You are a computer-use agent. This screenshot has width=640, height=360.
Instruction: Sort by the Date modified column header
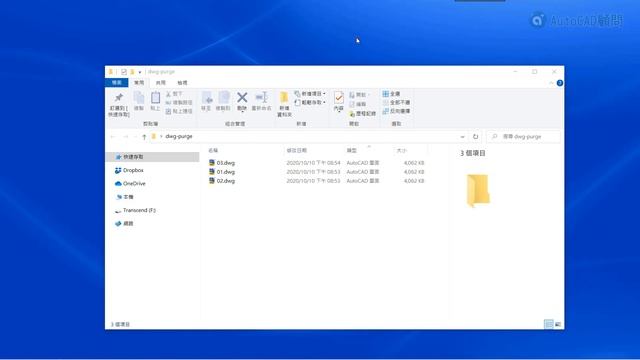pos(297,151)
